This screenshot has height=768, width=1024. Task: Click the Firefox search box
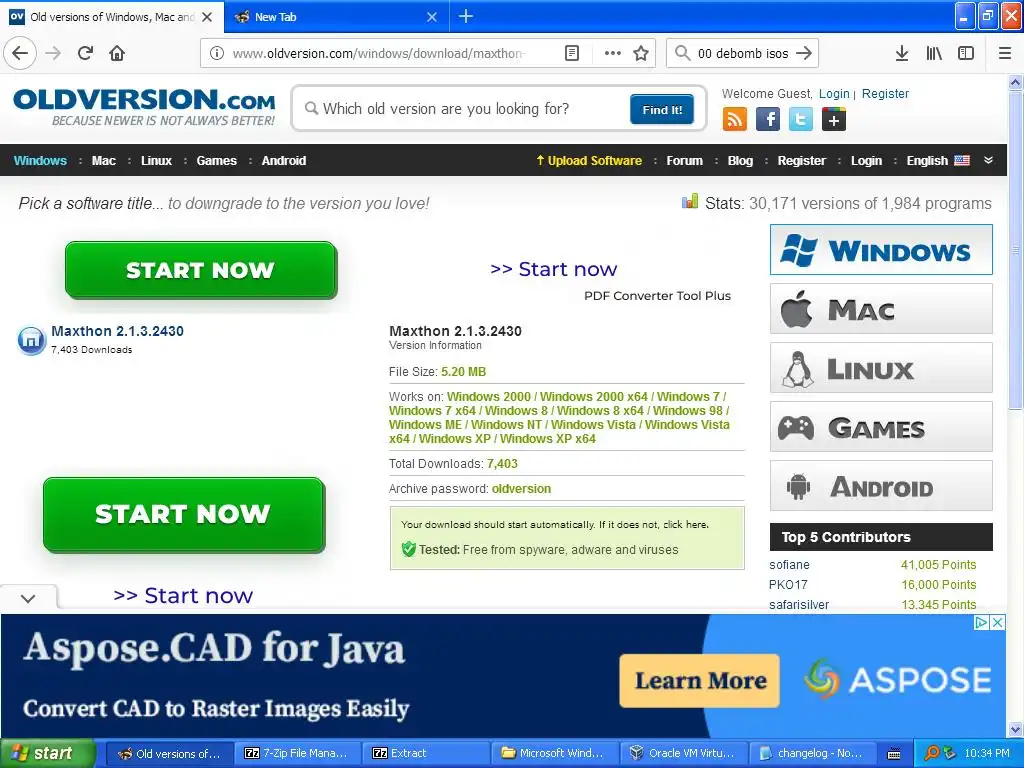pos(743,53)
